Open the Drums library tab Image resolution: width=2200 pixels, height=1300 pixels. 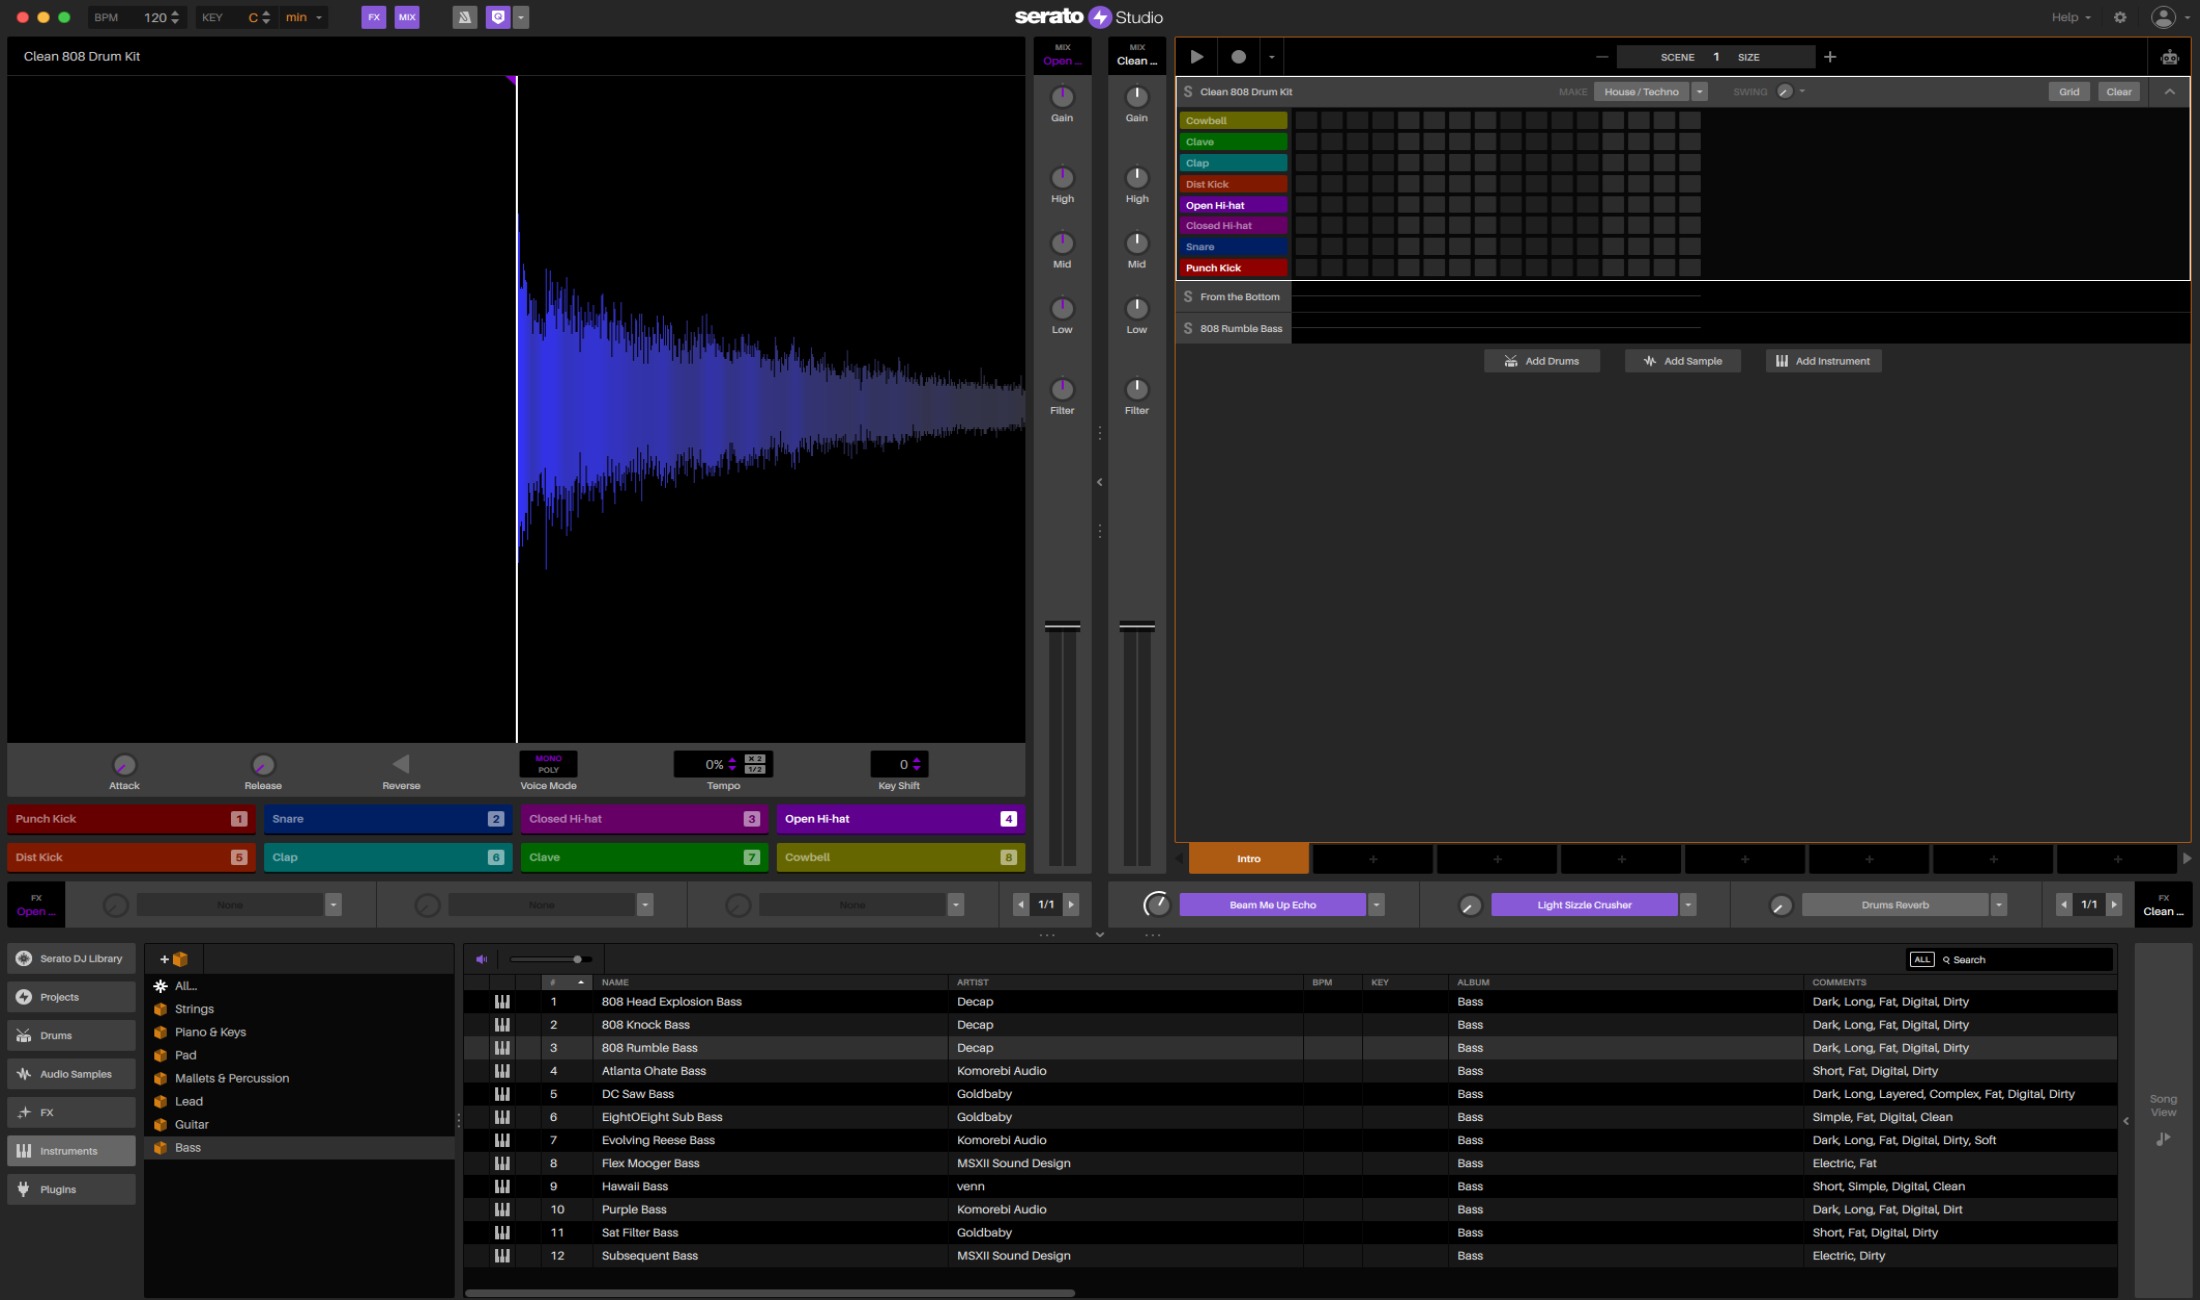tap(70, 1036)
